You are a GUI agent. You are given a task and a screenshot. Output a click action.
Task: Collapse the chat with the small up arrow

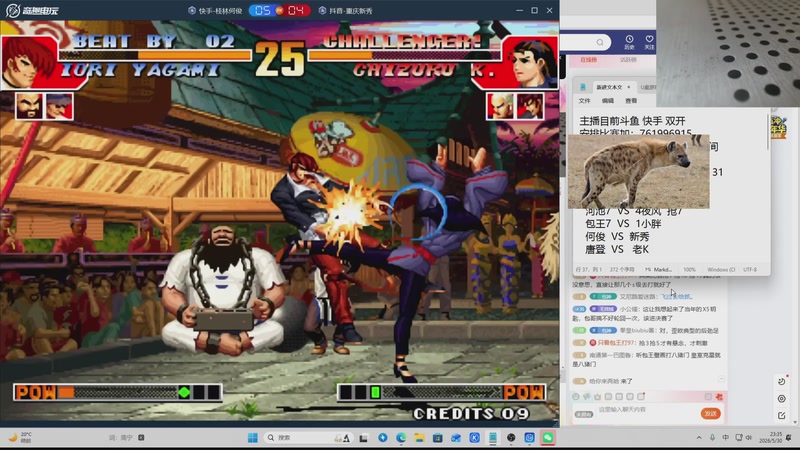point(721,379)
